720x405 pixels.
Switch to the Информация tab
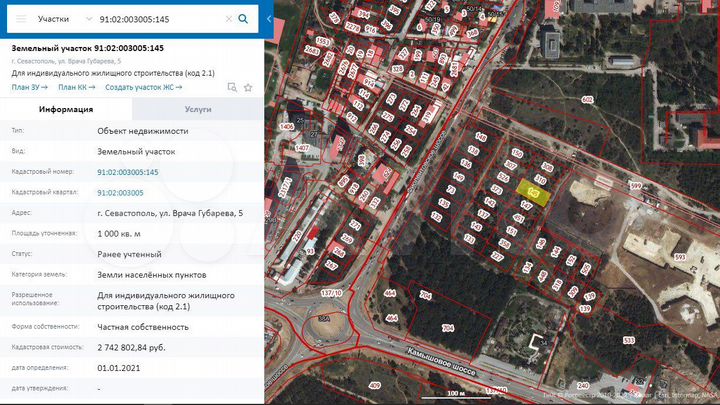(x=66, y=110)
